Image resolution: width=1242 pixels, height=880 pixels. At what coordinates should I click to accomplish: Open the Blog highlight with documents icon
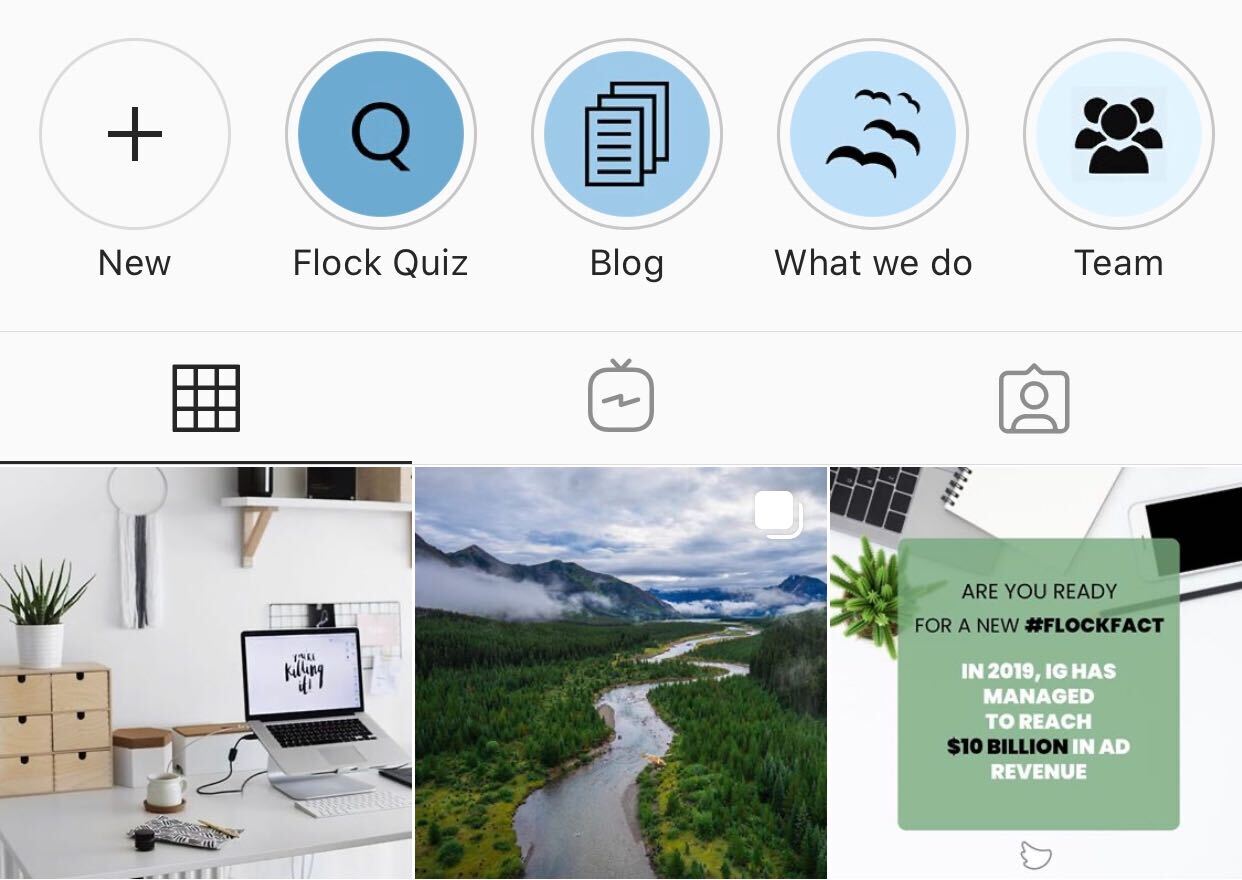pyautogui.click(x=627, y=134)
